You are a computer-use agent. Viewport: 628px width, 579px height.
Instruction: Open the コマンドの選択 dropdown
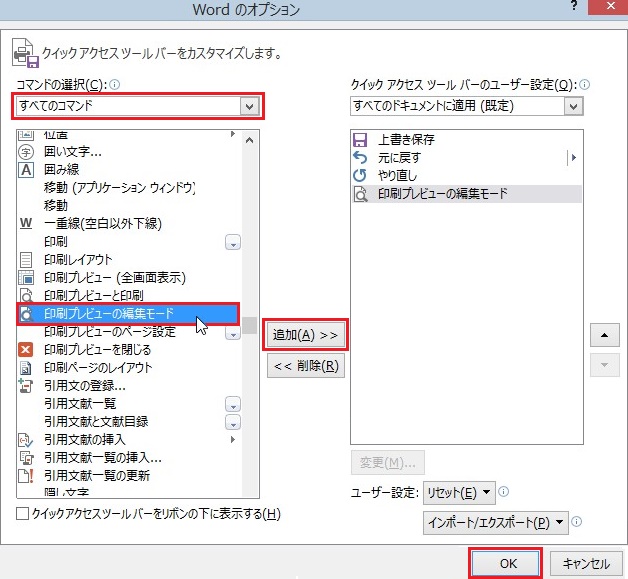138,106
